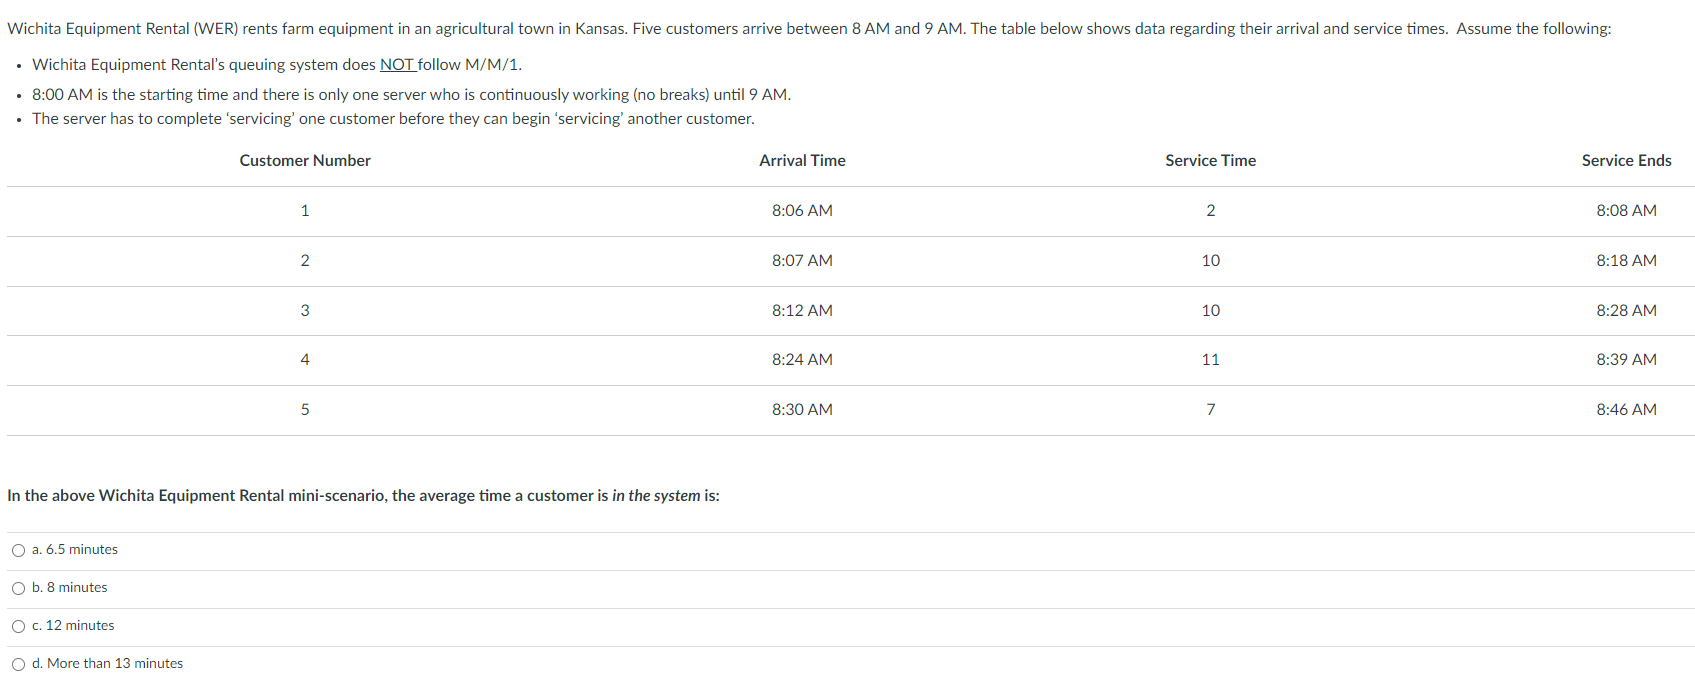Choose the b. 8 minutes radio button
1695x682 pixels.
click(19, 588)
